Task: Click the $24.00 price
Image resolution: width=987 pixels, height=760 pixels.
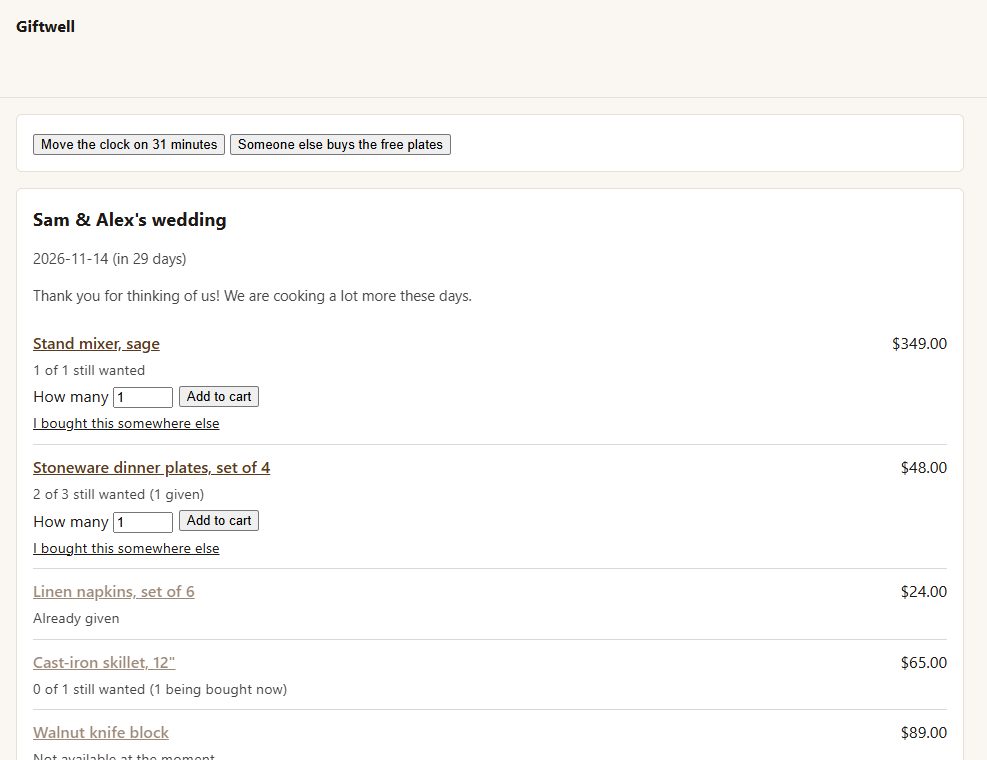Action: (923, 592)
